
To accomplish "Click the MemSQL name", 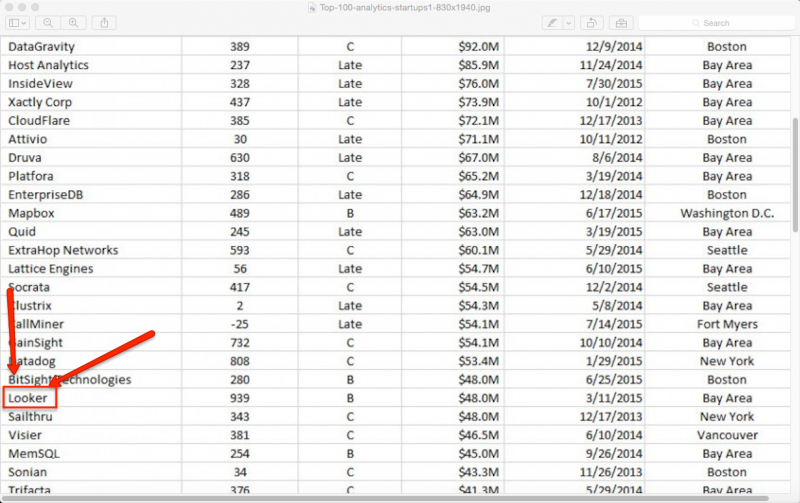I will click(x=34, y=454).
